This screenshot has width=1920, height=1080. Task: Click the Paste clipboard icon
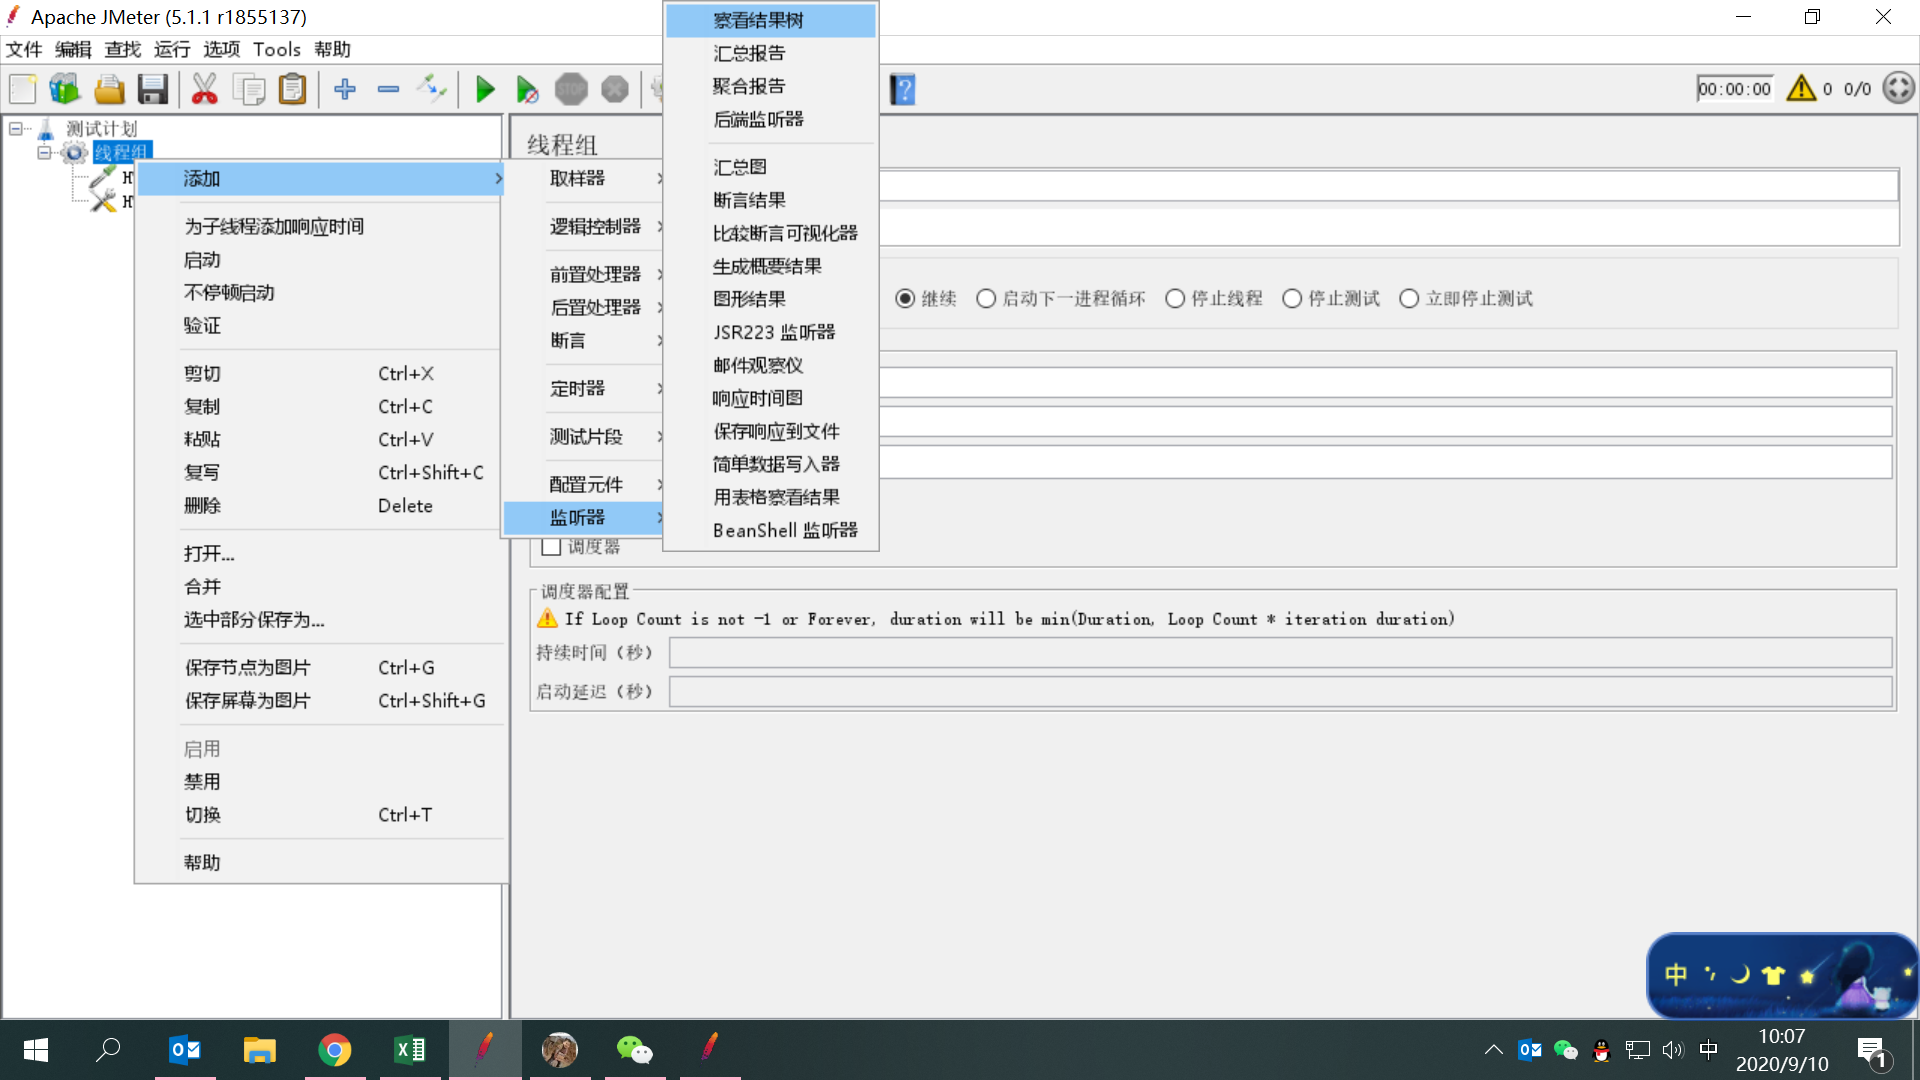coord(292,90)
